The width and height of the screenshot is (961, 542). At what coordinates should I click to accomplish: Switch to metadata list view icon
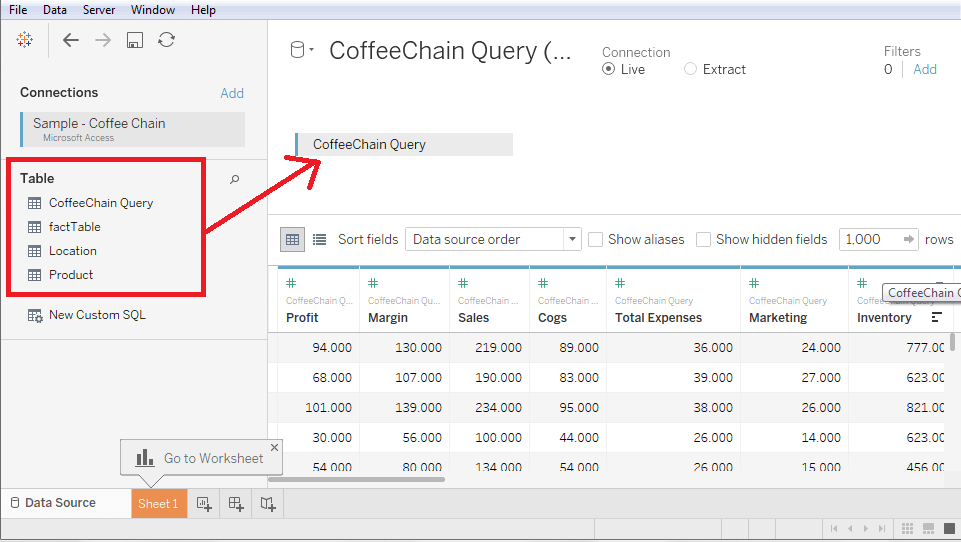[319, 239]
